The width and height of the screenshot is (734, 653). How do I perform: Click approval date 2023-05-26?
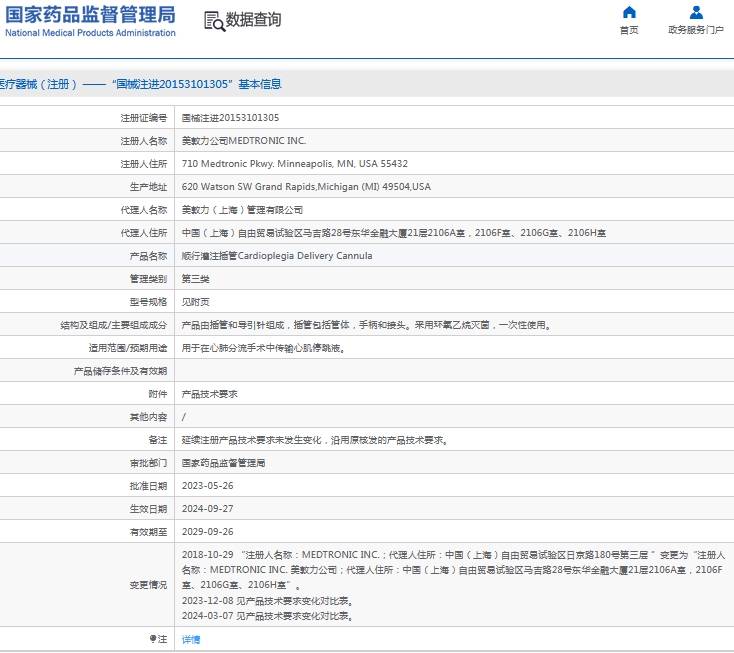pyautogui.click(x=207, y=486)
